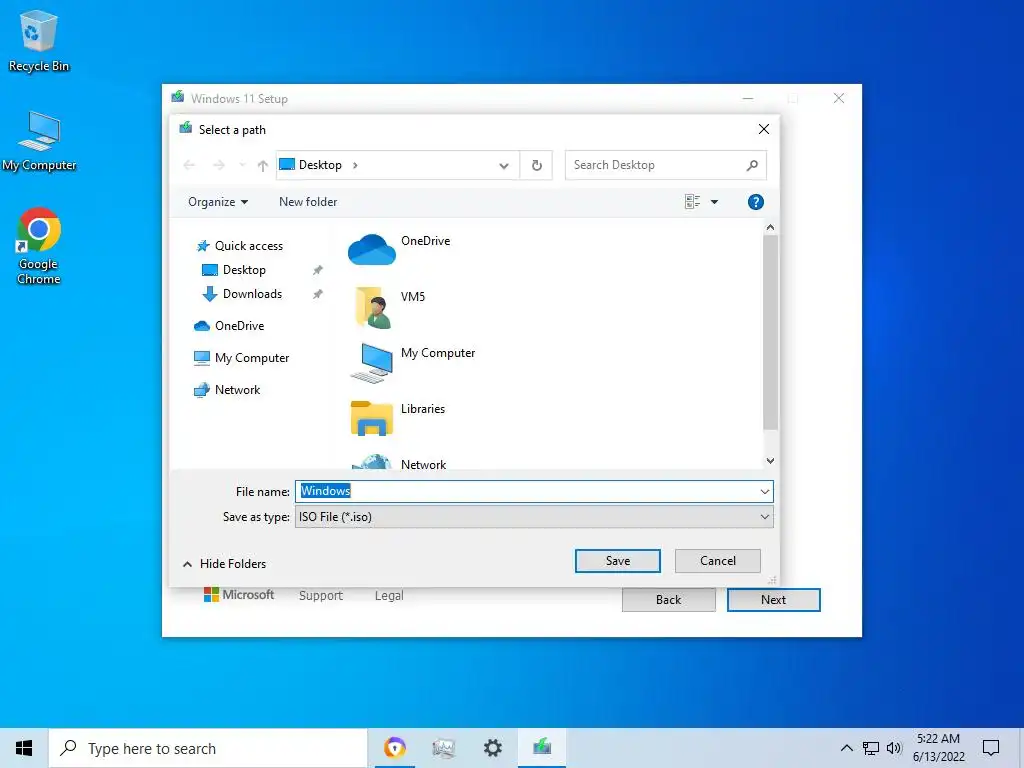Viewport: 1024px width, 768px height.
Task: Select OneDrive in navigation pane
Action: [229, 325]
